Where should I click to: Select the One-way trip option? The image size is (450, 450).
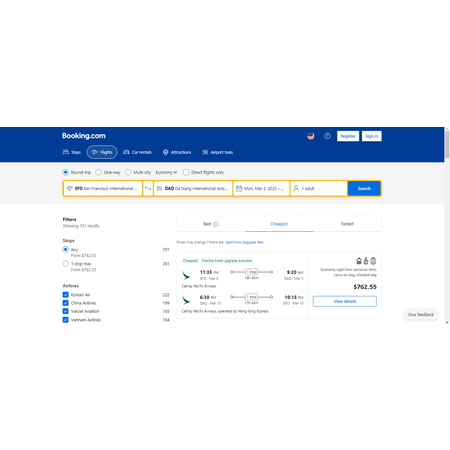coord(108,172)
